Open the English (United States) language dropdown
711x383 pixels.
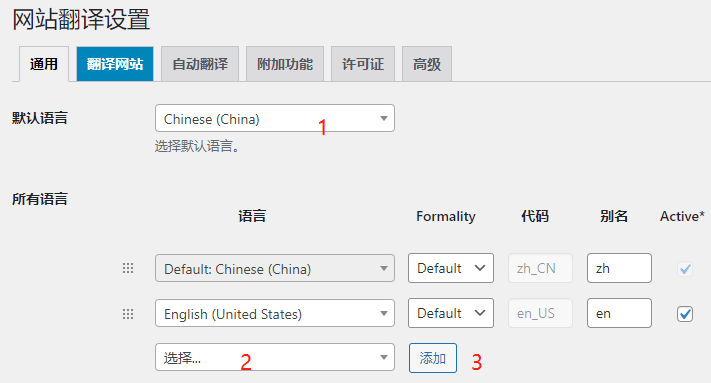click(275, 313)
